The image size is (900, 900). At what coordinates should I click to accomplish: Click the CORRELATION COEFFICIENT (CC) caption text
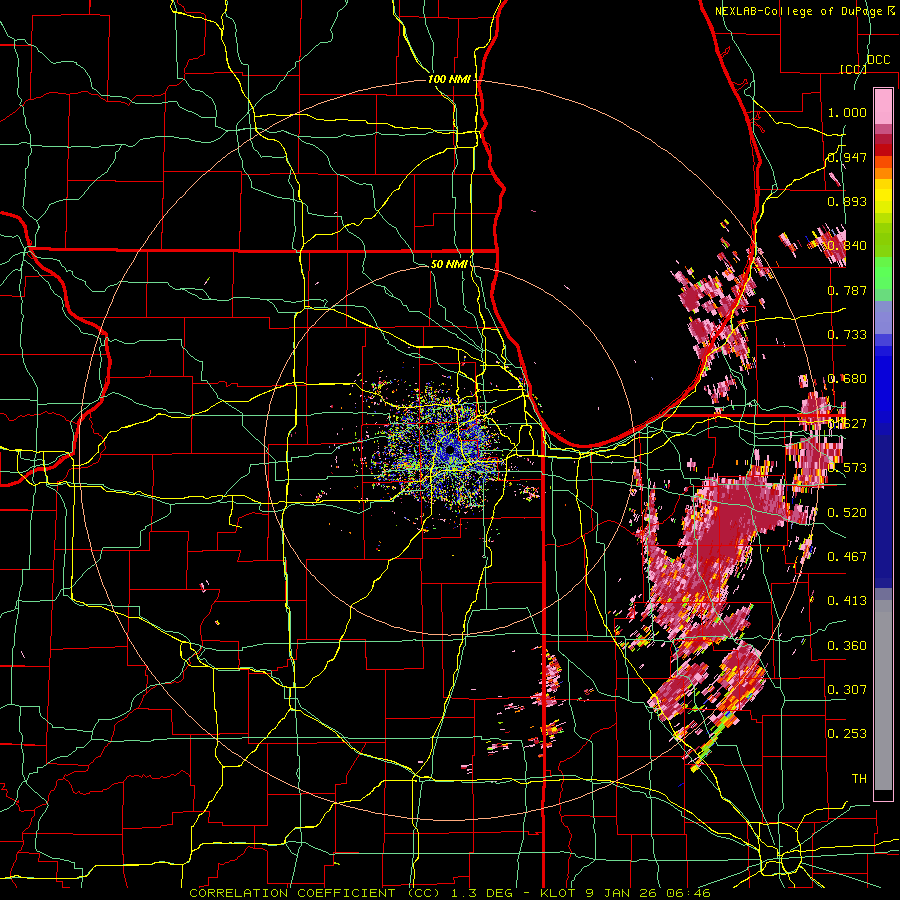[x=315, y=893]
